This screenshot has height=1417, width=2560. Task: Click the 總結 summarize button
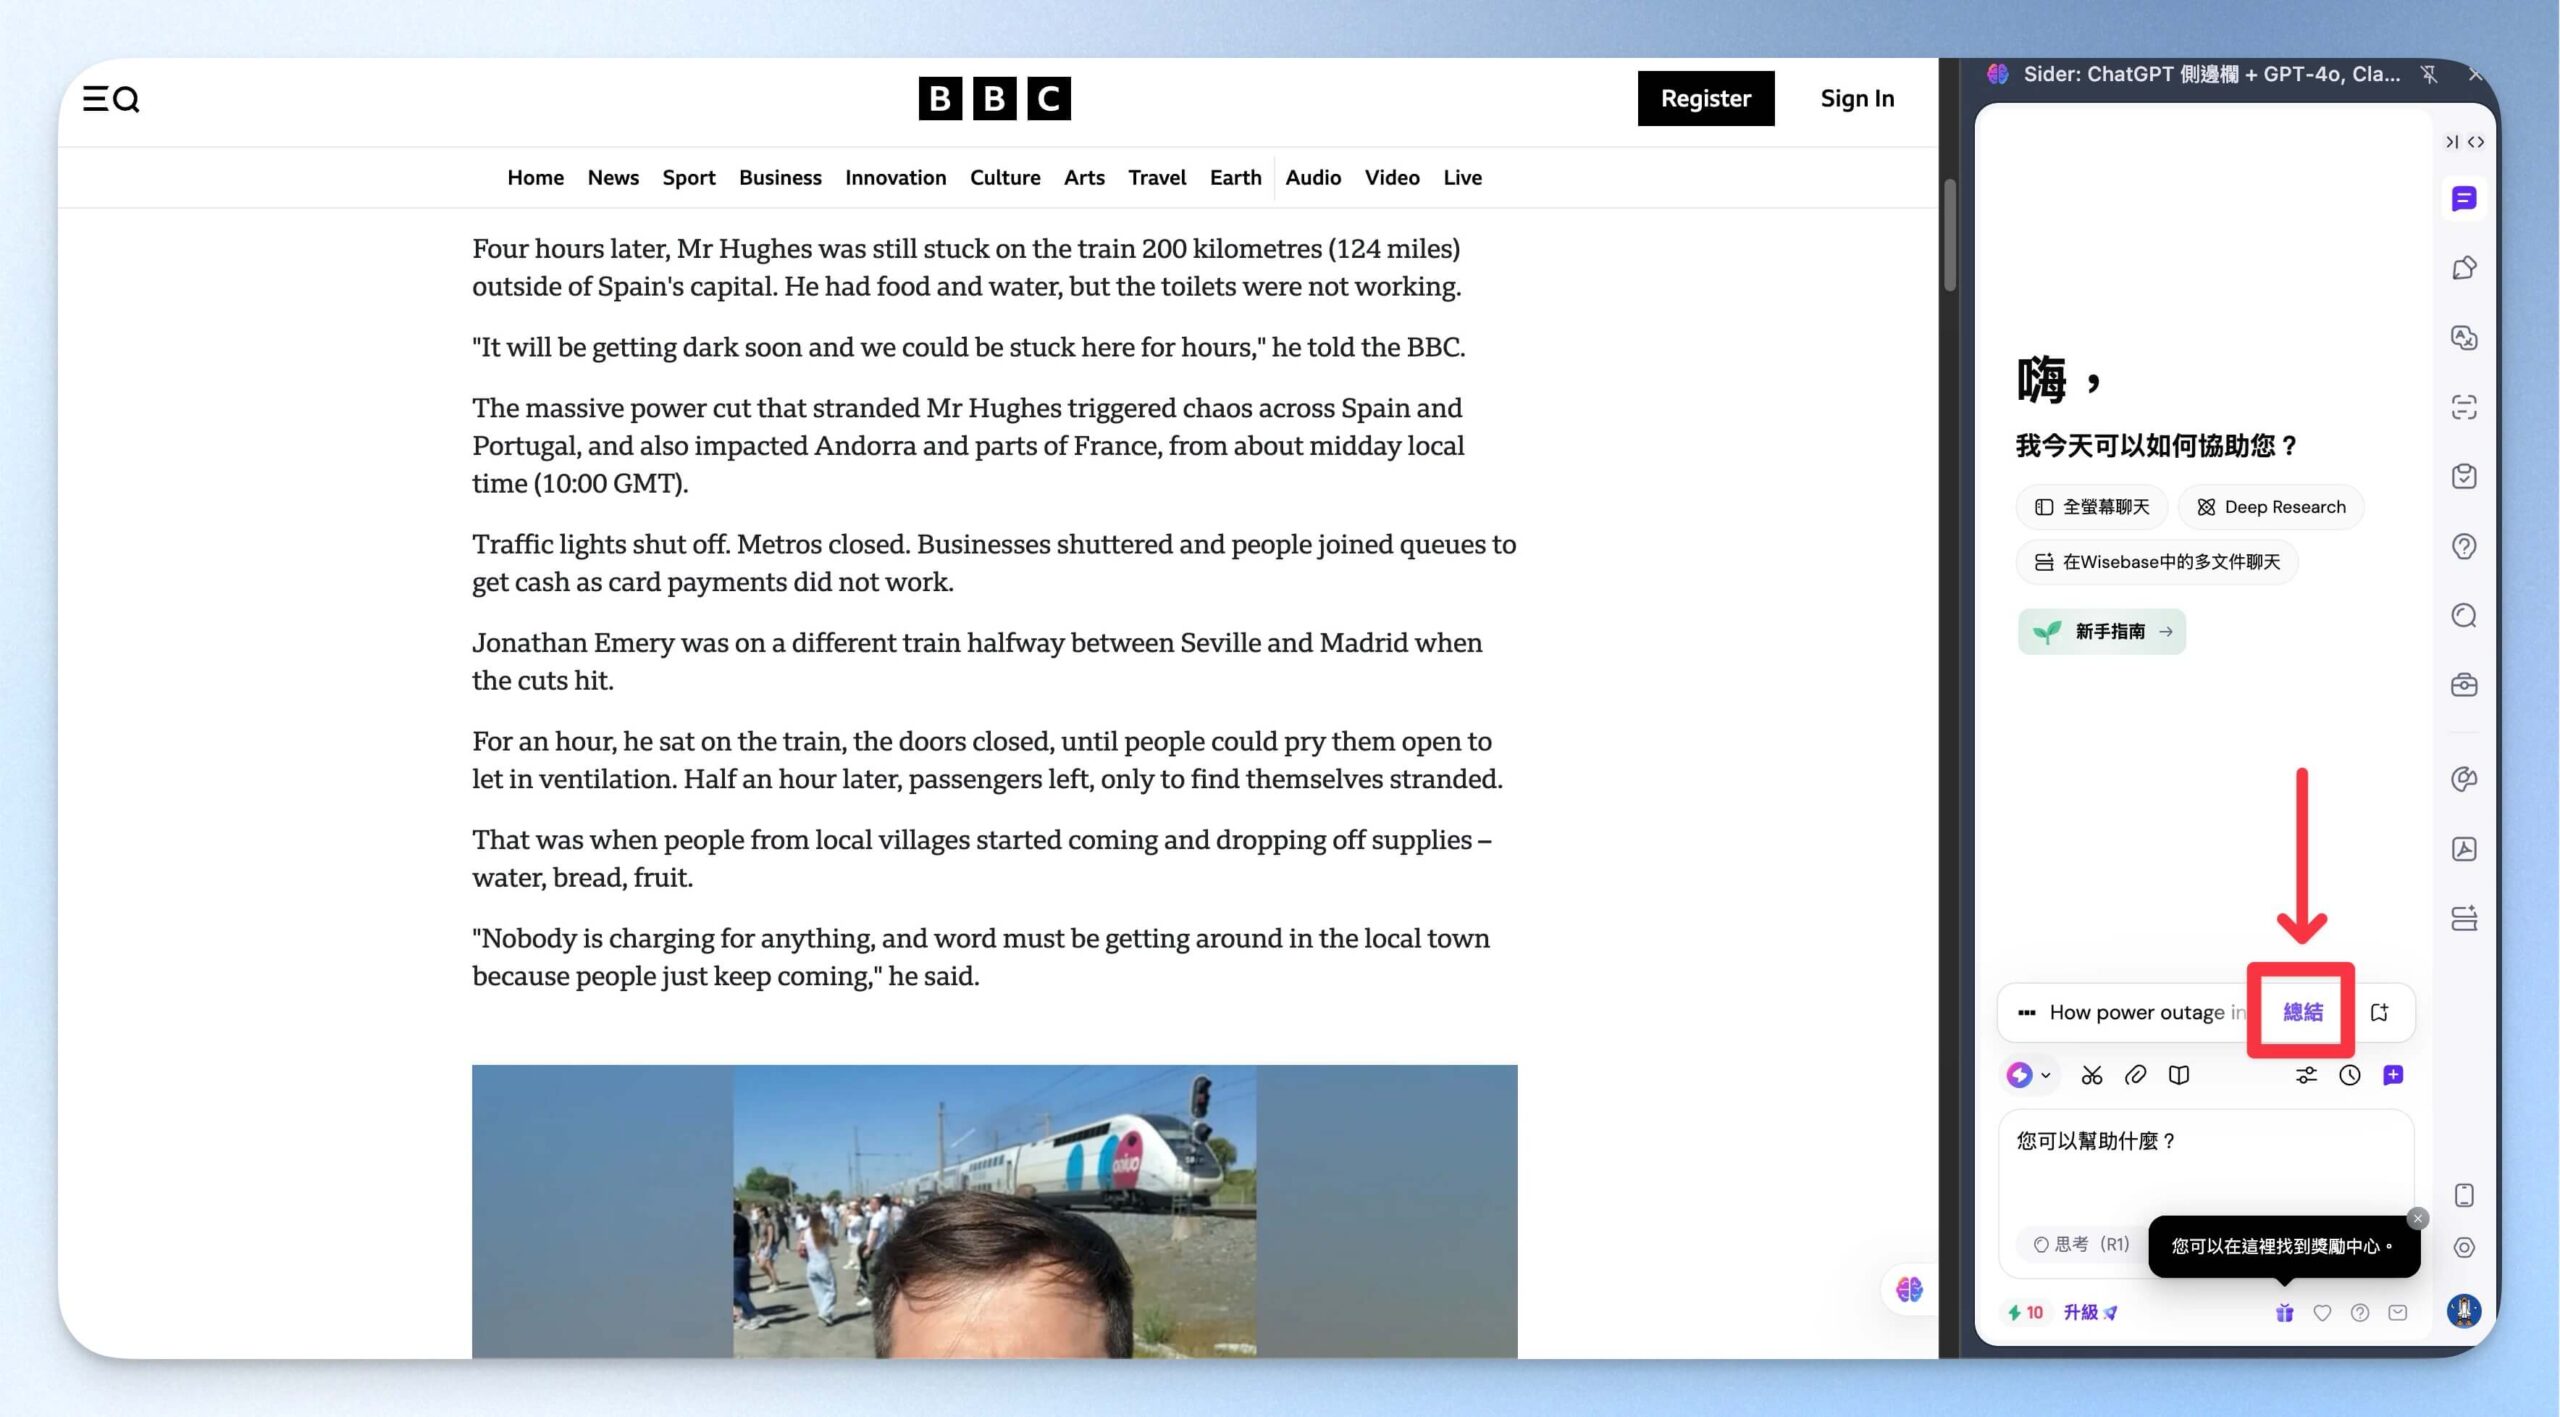[x=2302, y=1012]
